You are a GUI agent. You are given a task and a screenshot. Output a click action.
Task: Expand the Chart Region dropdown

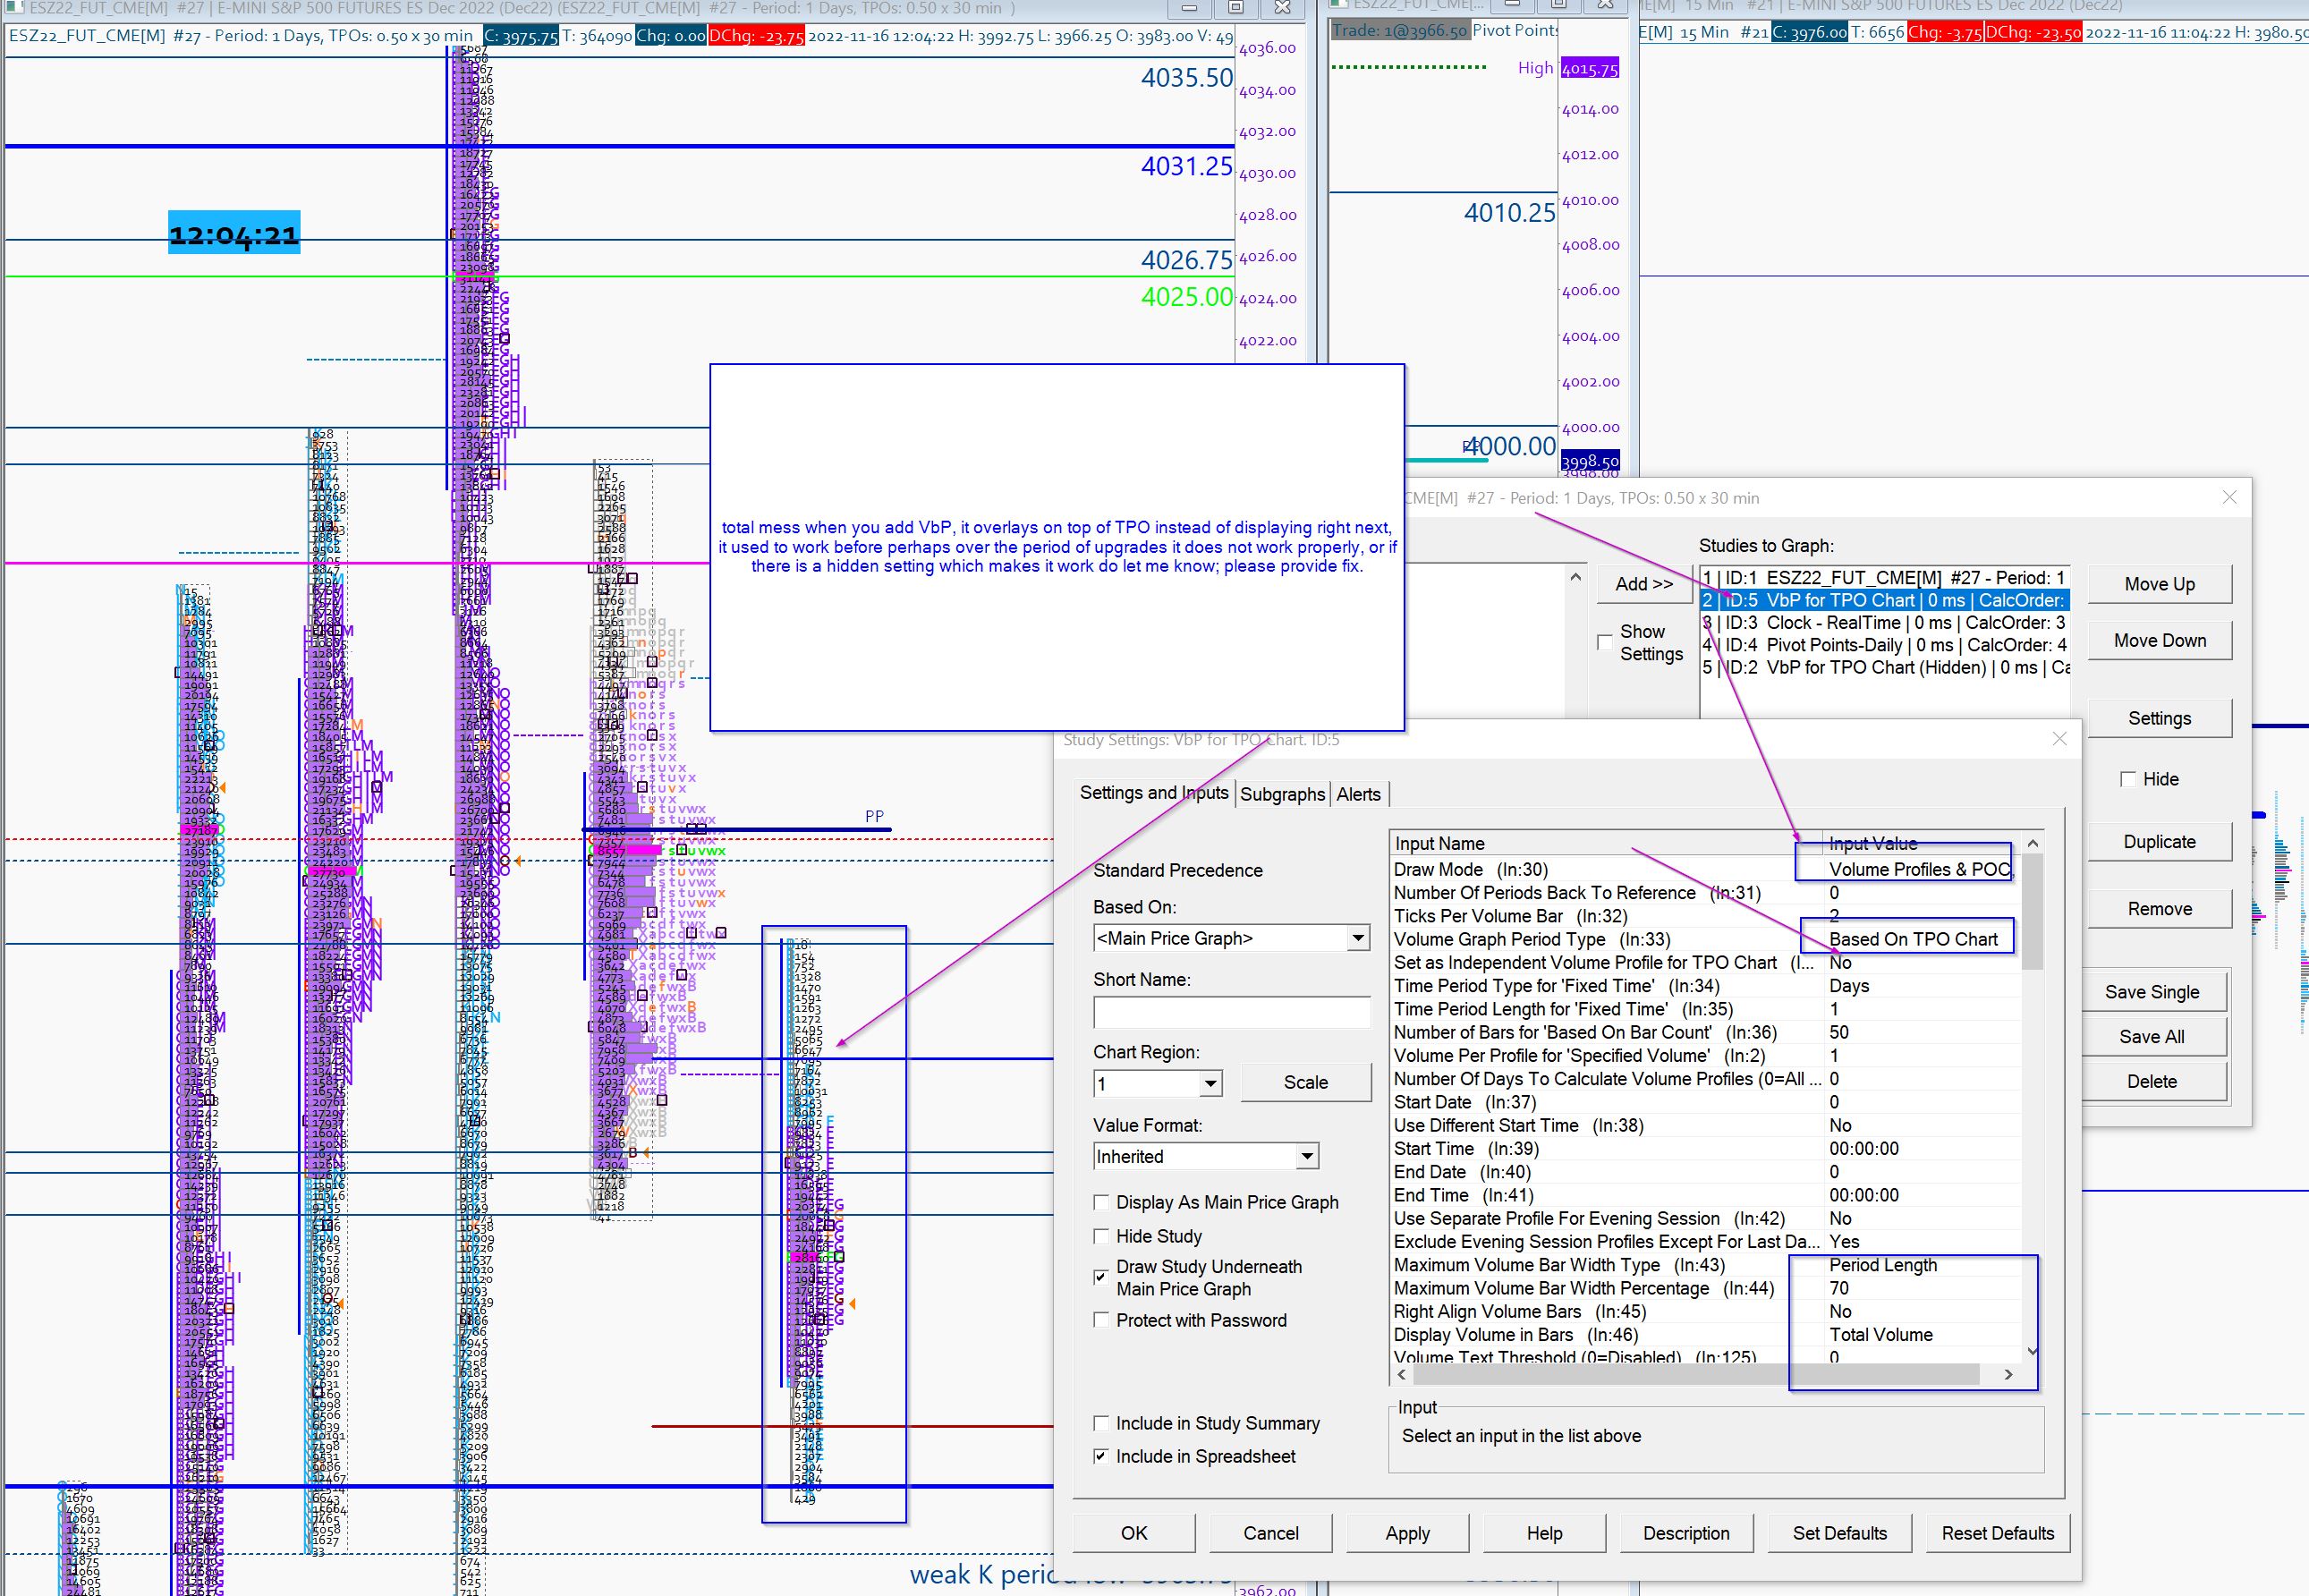(x=1210, y=1084)
